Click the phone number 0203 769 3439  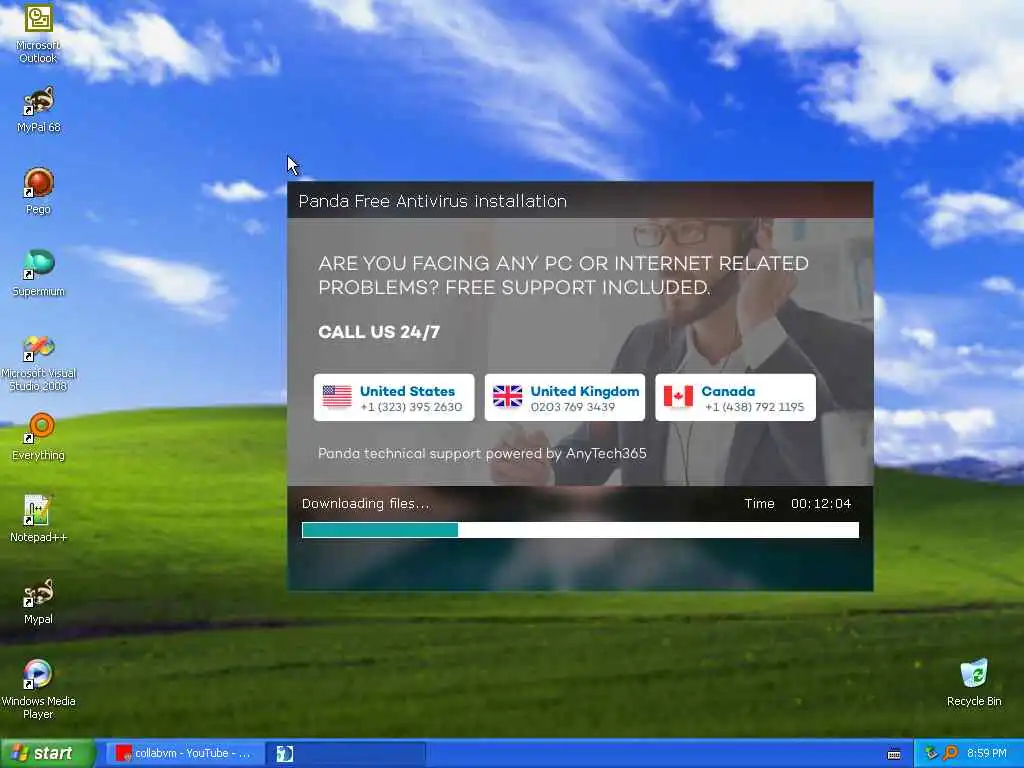(573, 407)
